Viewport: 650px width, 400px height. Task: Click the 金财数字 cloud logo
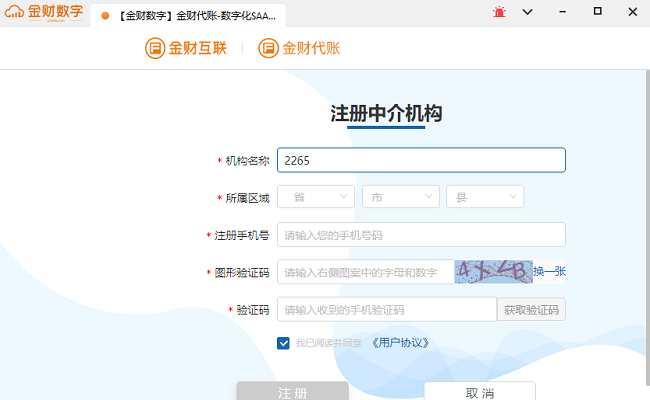click(x=44, y=12)
